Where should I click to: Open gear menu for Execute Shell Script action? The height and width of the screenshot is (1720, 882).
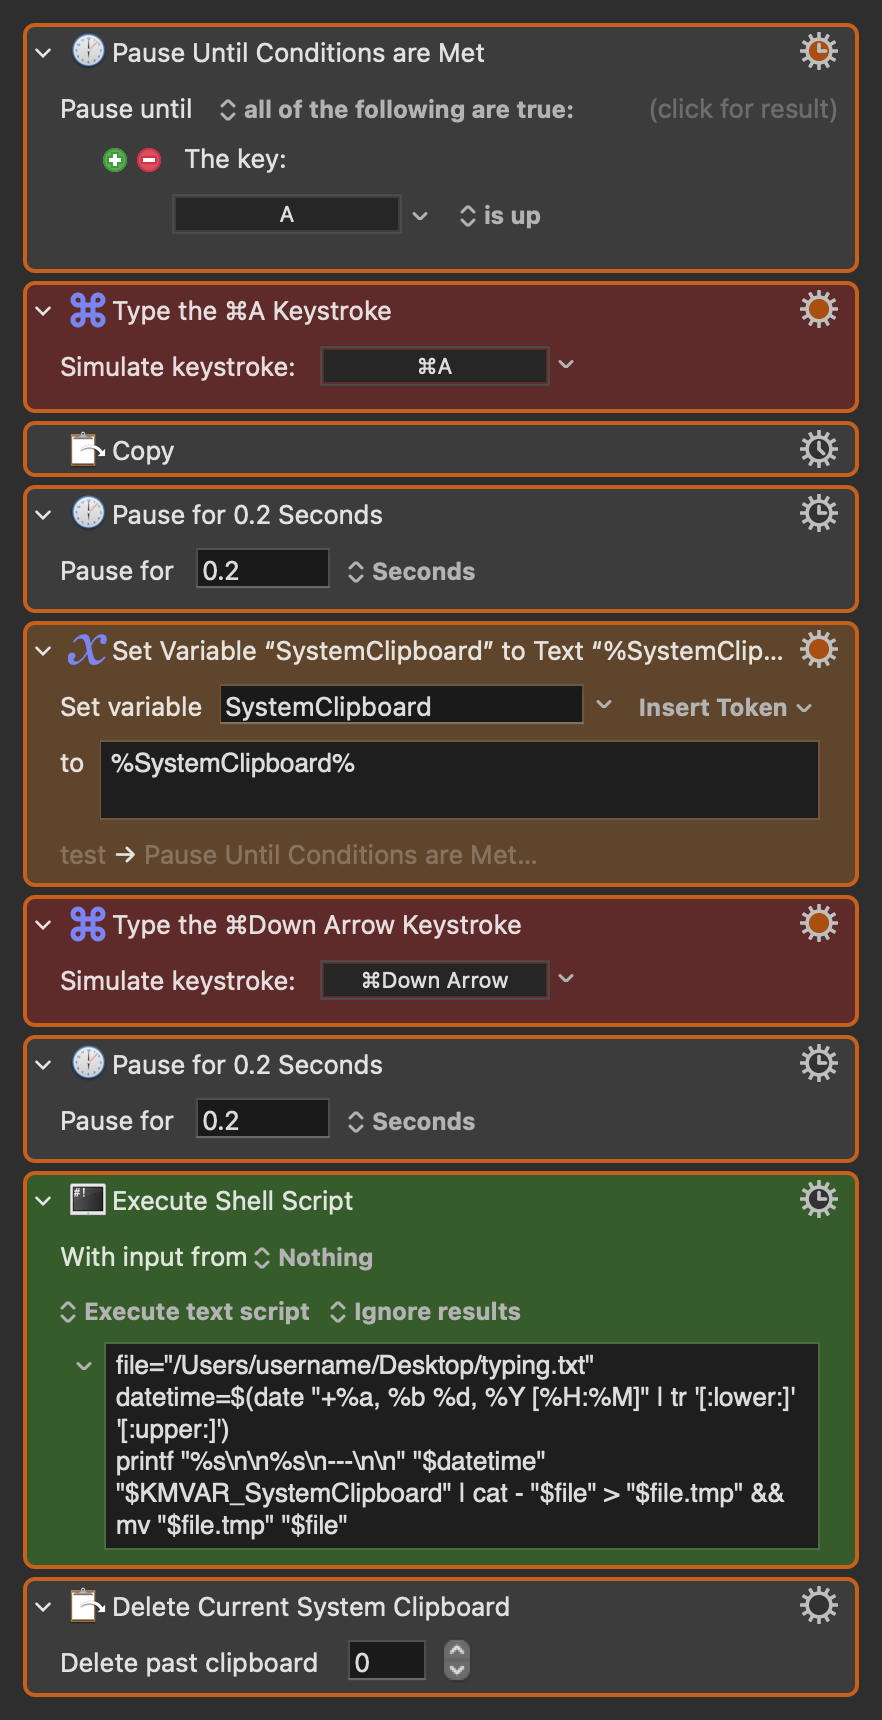[x=818, y=1198]
